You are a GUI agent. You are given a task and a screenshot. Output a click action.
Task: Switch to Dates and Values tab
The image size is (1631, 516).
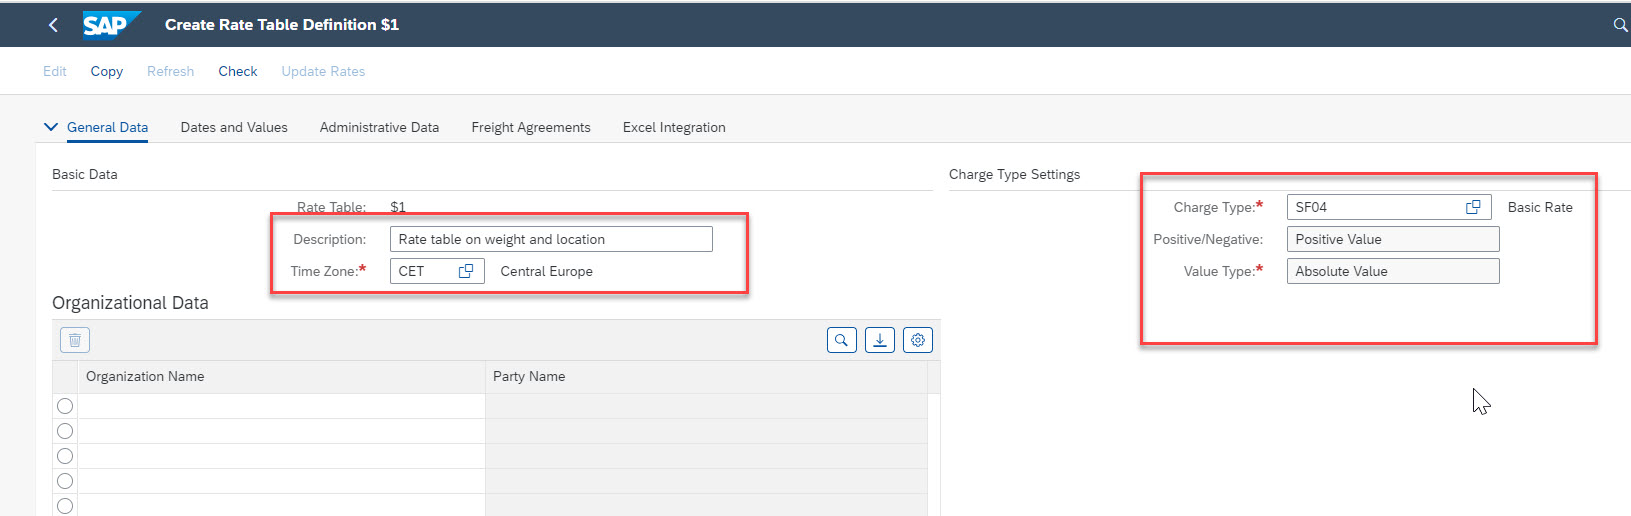(234, 127)
